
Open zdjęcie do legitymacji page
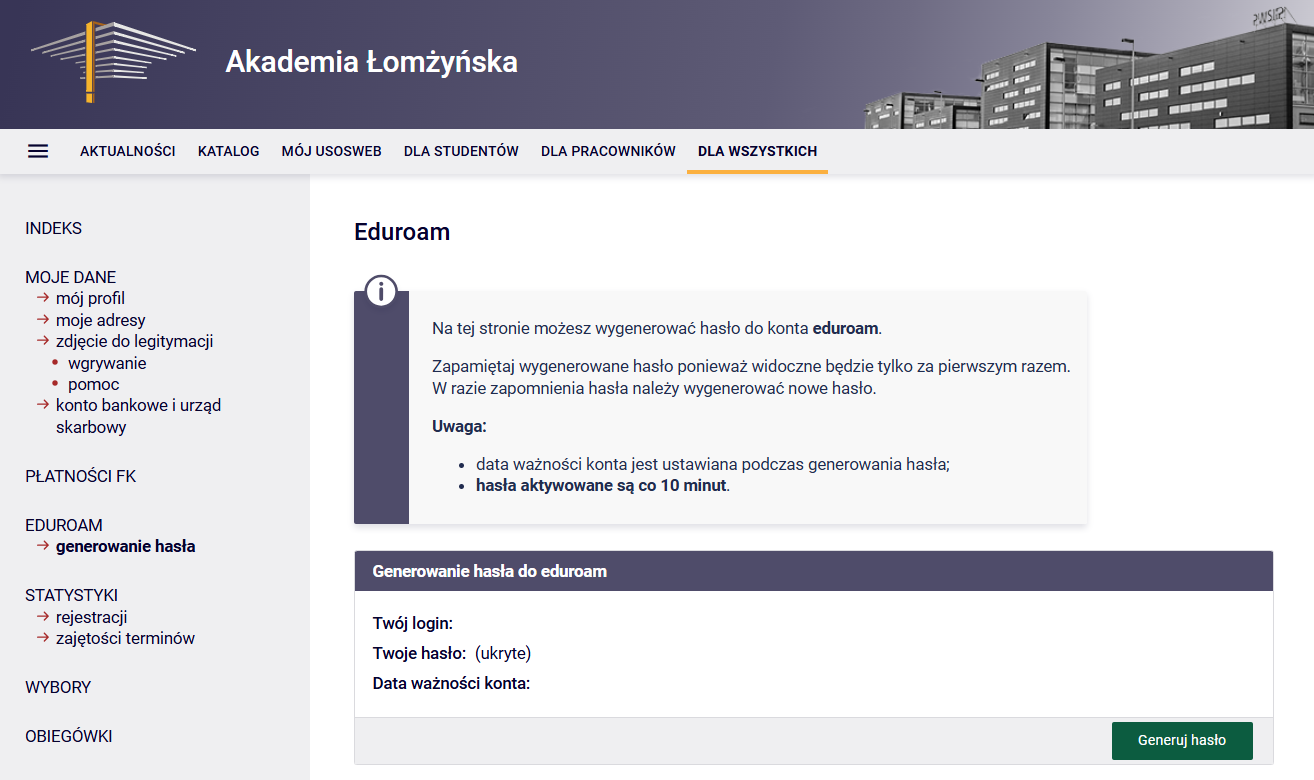tap(134, 341)
